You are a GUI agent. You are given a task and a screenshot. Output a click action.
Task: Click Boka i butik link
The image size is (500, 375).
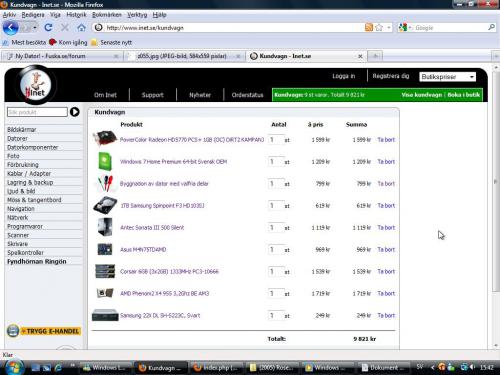click(x=464, y=95)
